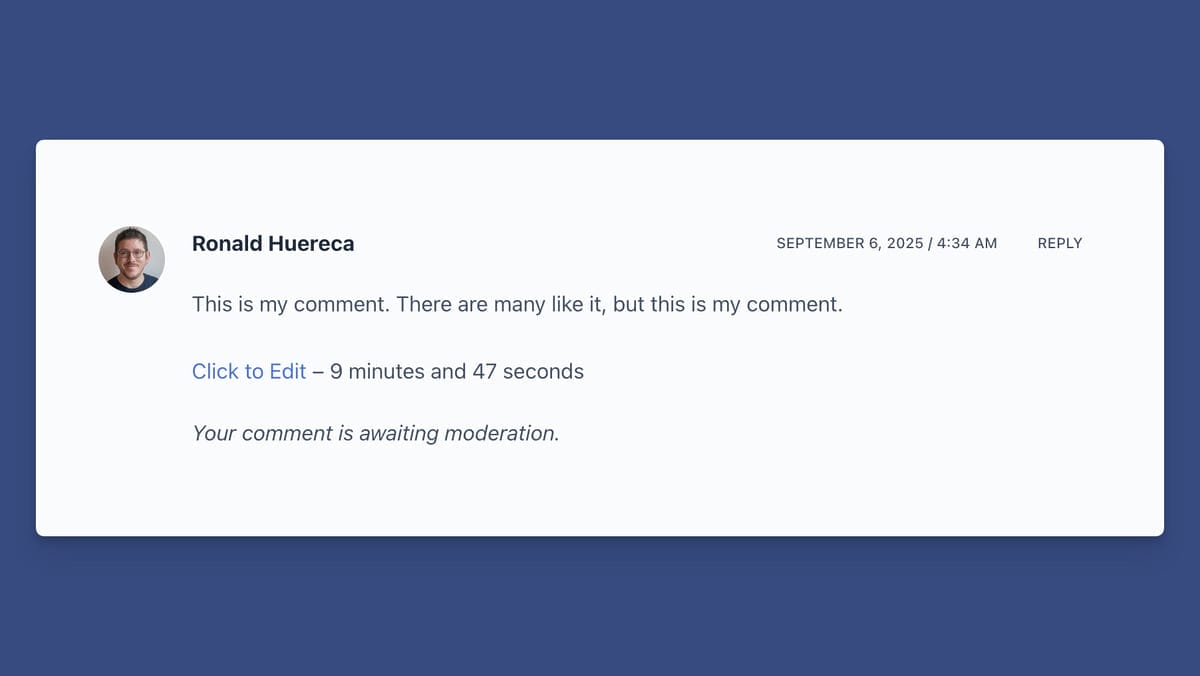Click the slash separator in the timestamp
The width and height of the screenshot is (1200, 676).
click(x=932, y=243)
